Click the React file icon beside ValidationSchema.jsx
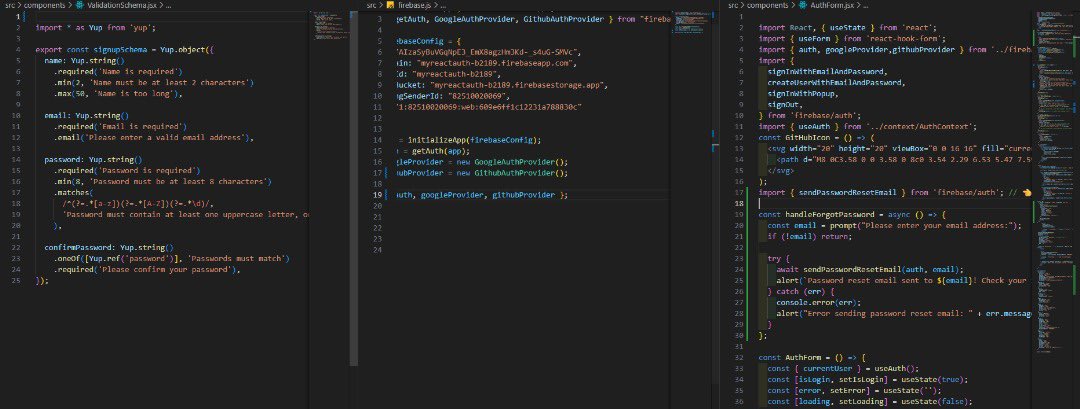The image size is (1080, 409). pos(81,5)
